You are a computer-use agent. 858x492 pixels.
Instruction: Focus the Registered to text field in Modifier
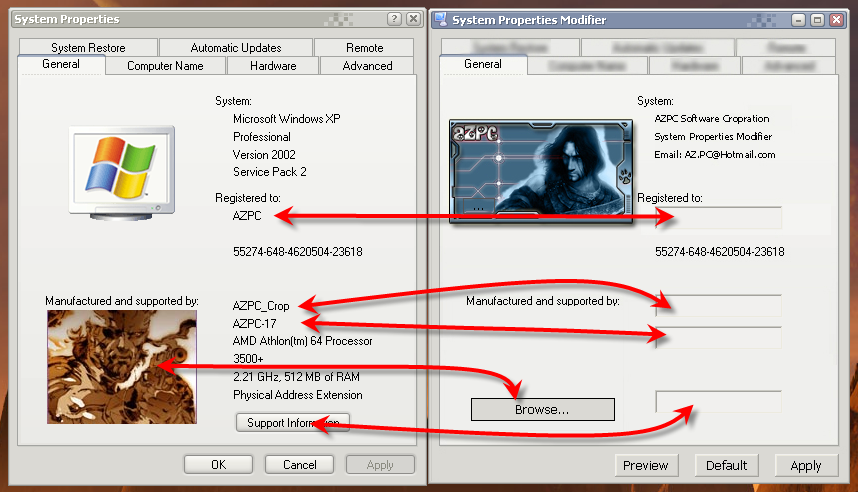pos(718,218)
